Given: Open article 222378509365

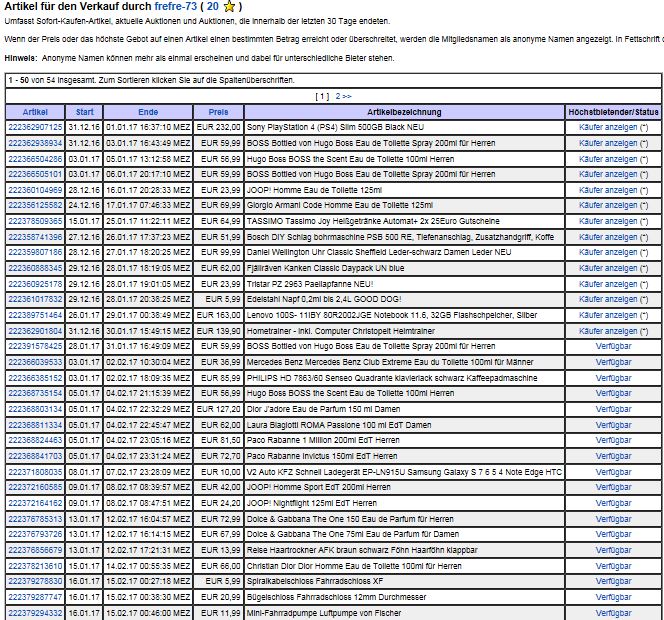Looking at the screenshot, I should point(35,221).
